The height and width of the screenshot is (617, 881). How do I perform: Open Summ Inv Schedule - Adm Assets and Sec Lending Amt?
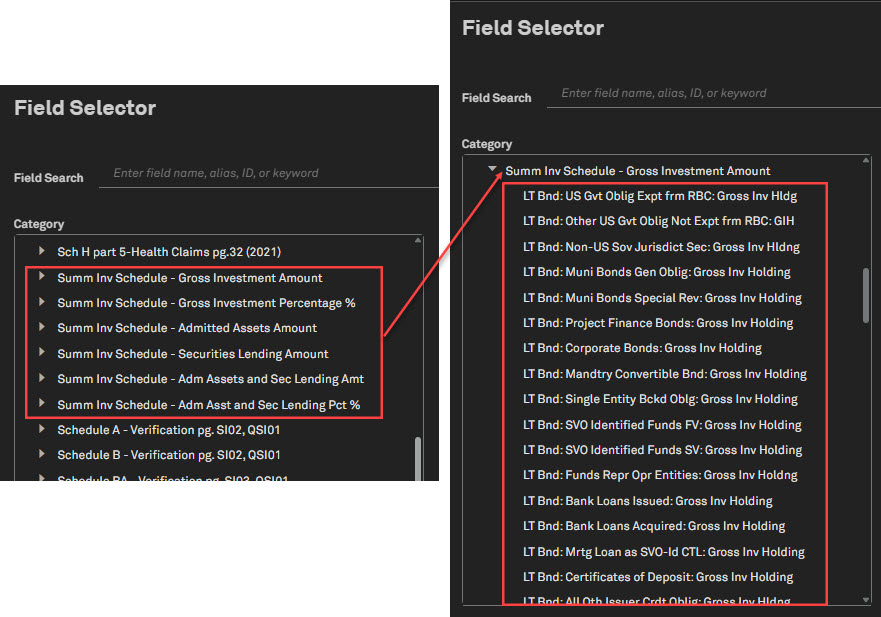click(210, 379)
